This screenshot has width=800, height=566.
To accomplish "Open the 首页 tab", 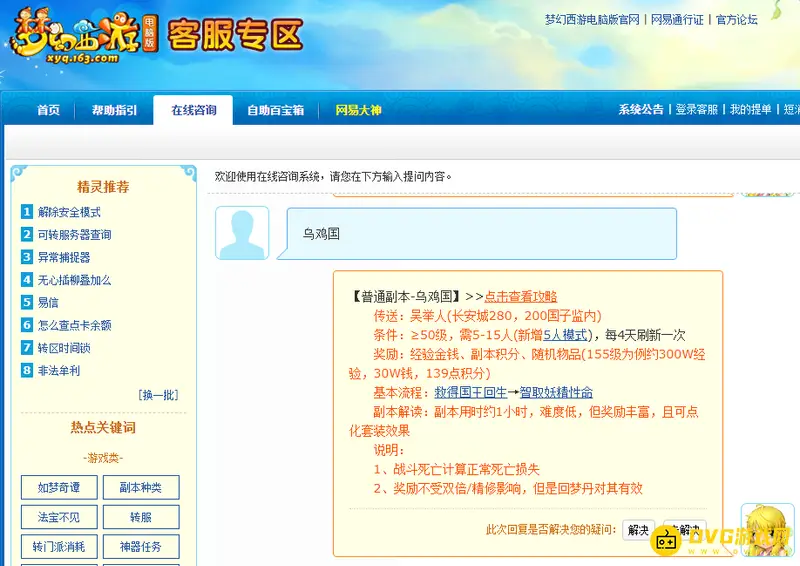I will [48, 110].
